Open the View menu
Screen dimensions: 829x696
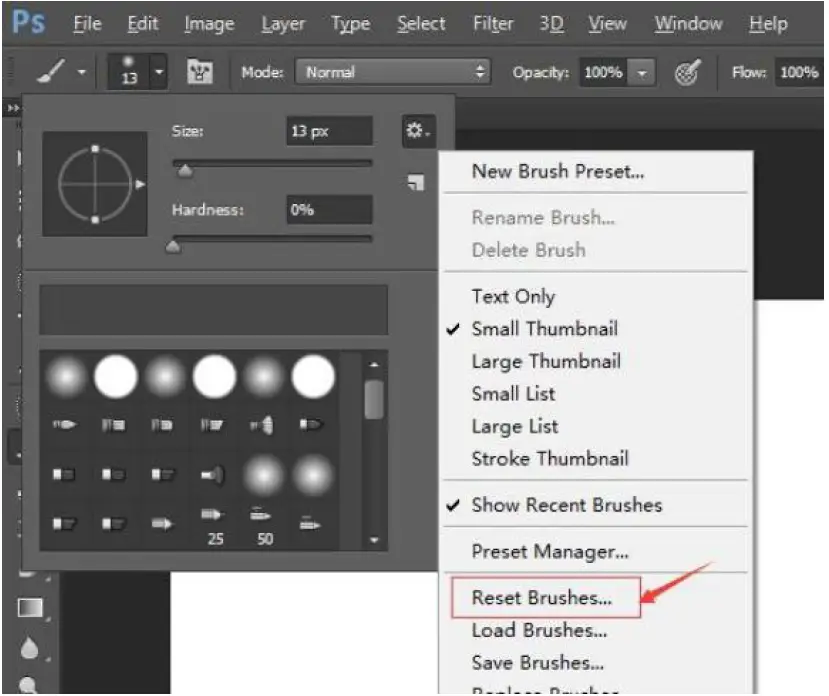tap(607, 24)
